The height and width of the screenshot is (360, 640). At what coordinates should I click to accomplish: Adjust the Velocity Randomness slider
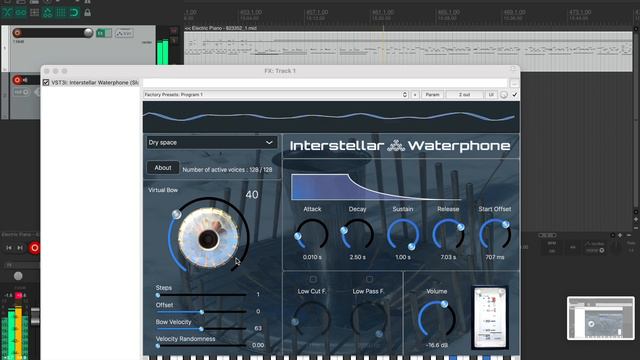point(202,346)
